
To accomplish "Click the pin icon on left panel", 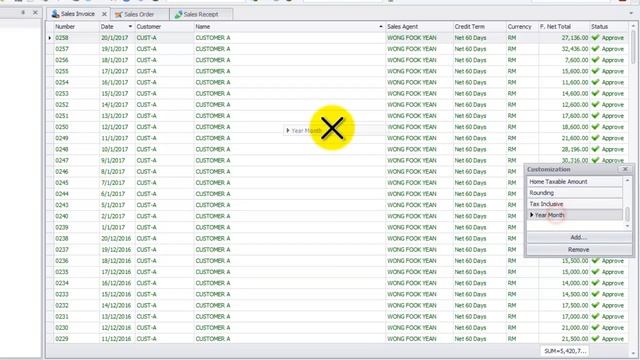I will click(x=23, y=13).
